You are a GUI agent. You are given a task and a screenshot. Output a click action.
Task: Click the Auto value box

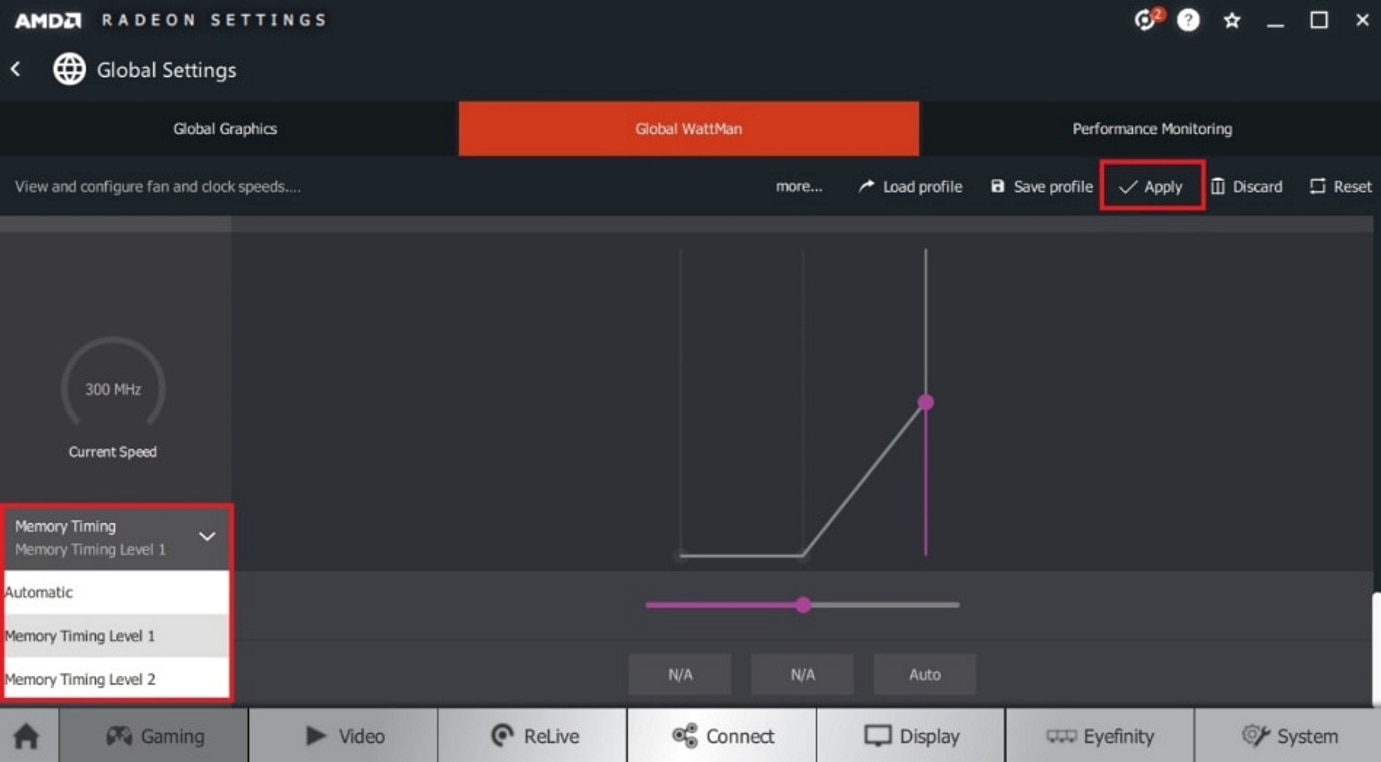(x=925, y=675)
